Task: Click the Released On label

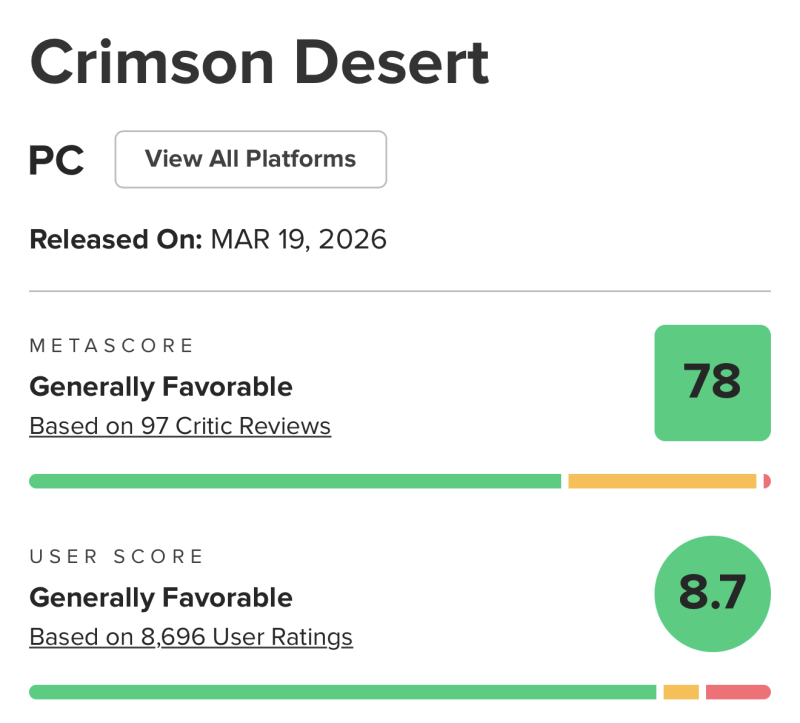Action: pyautogui.click(x=116, y=240)
